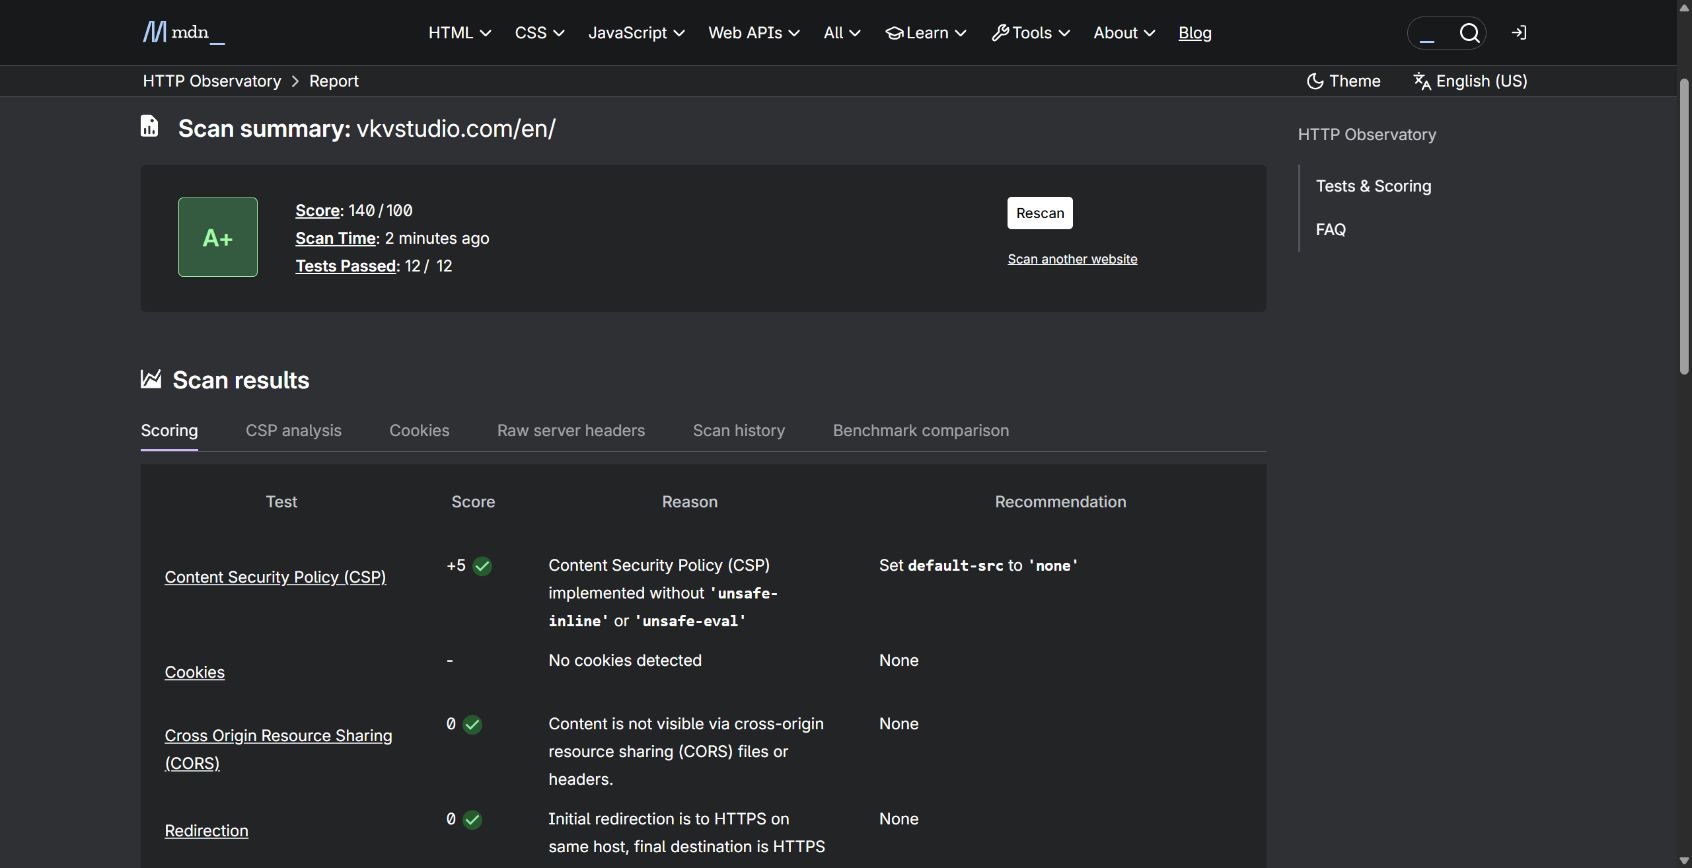Click the login arrow icon
1692x868 pixels.
pyautogui.click(x=1519, y=33)
